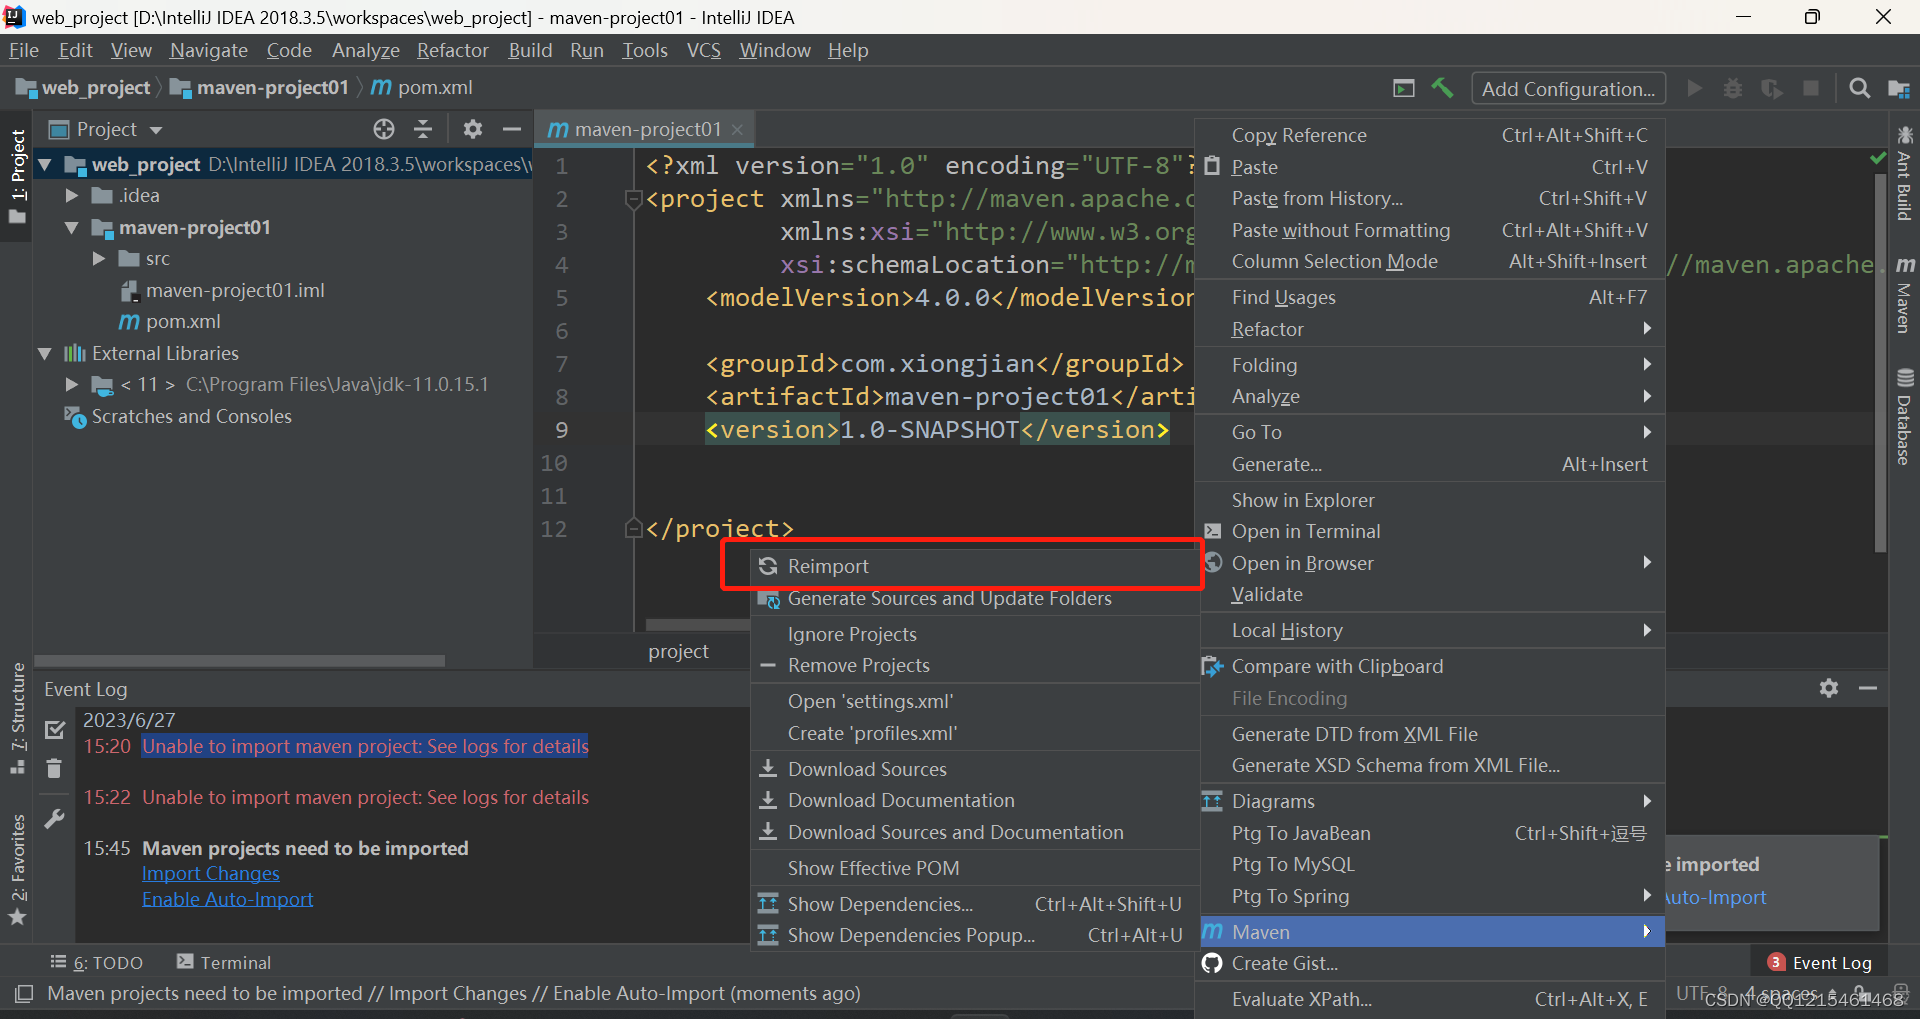Click the Build project hammer icon
Viewport: 1920px width, 1019px height.
[1442, 88]
